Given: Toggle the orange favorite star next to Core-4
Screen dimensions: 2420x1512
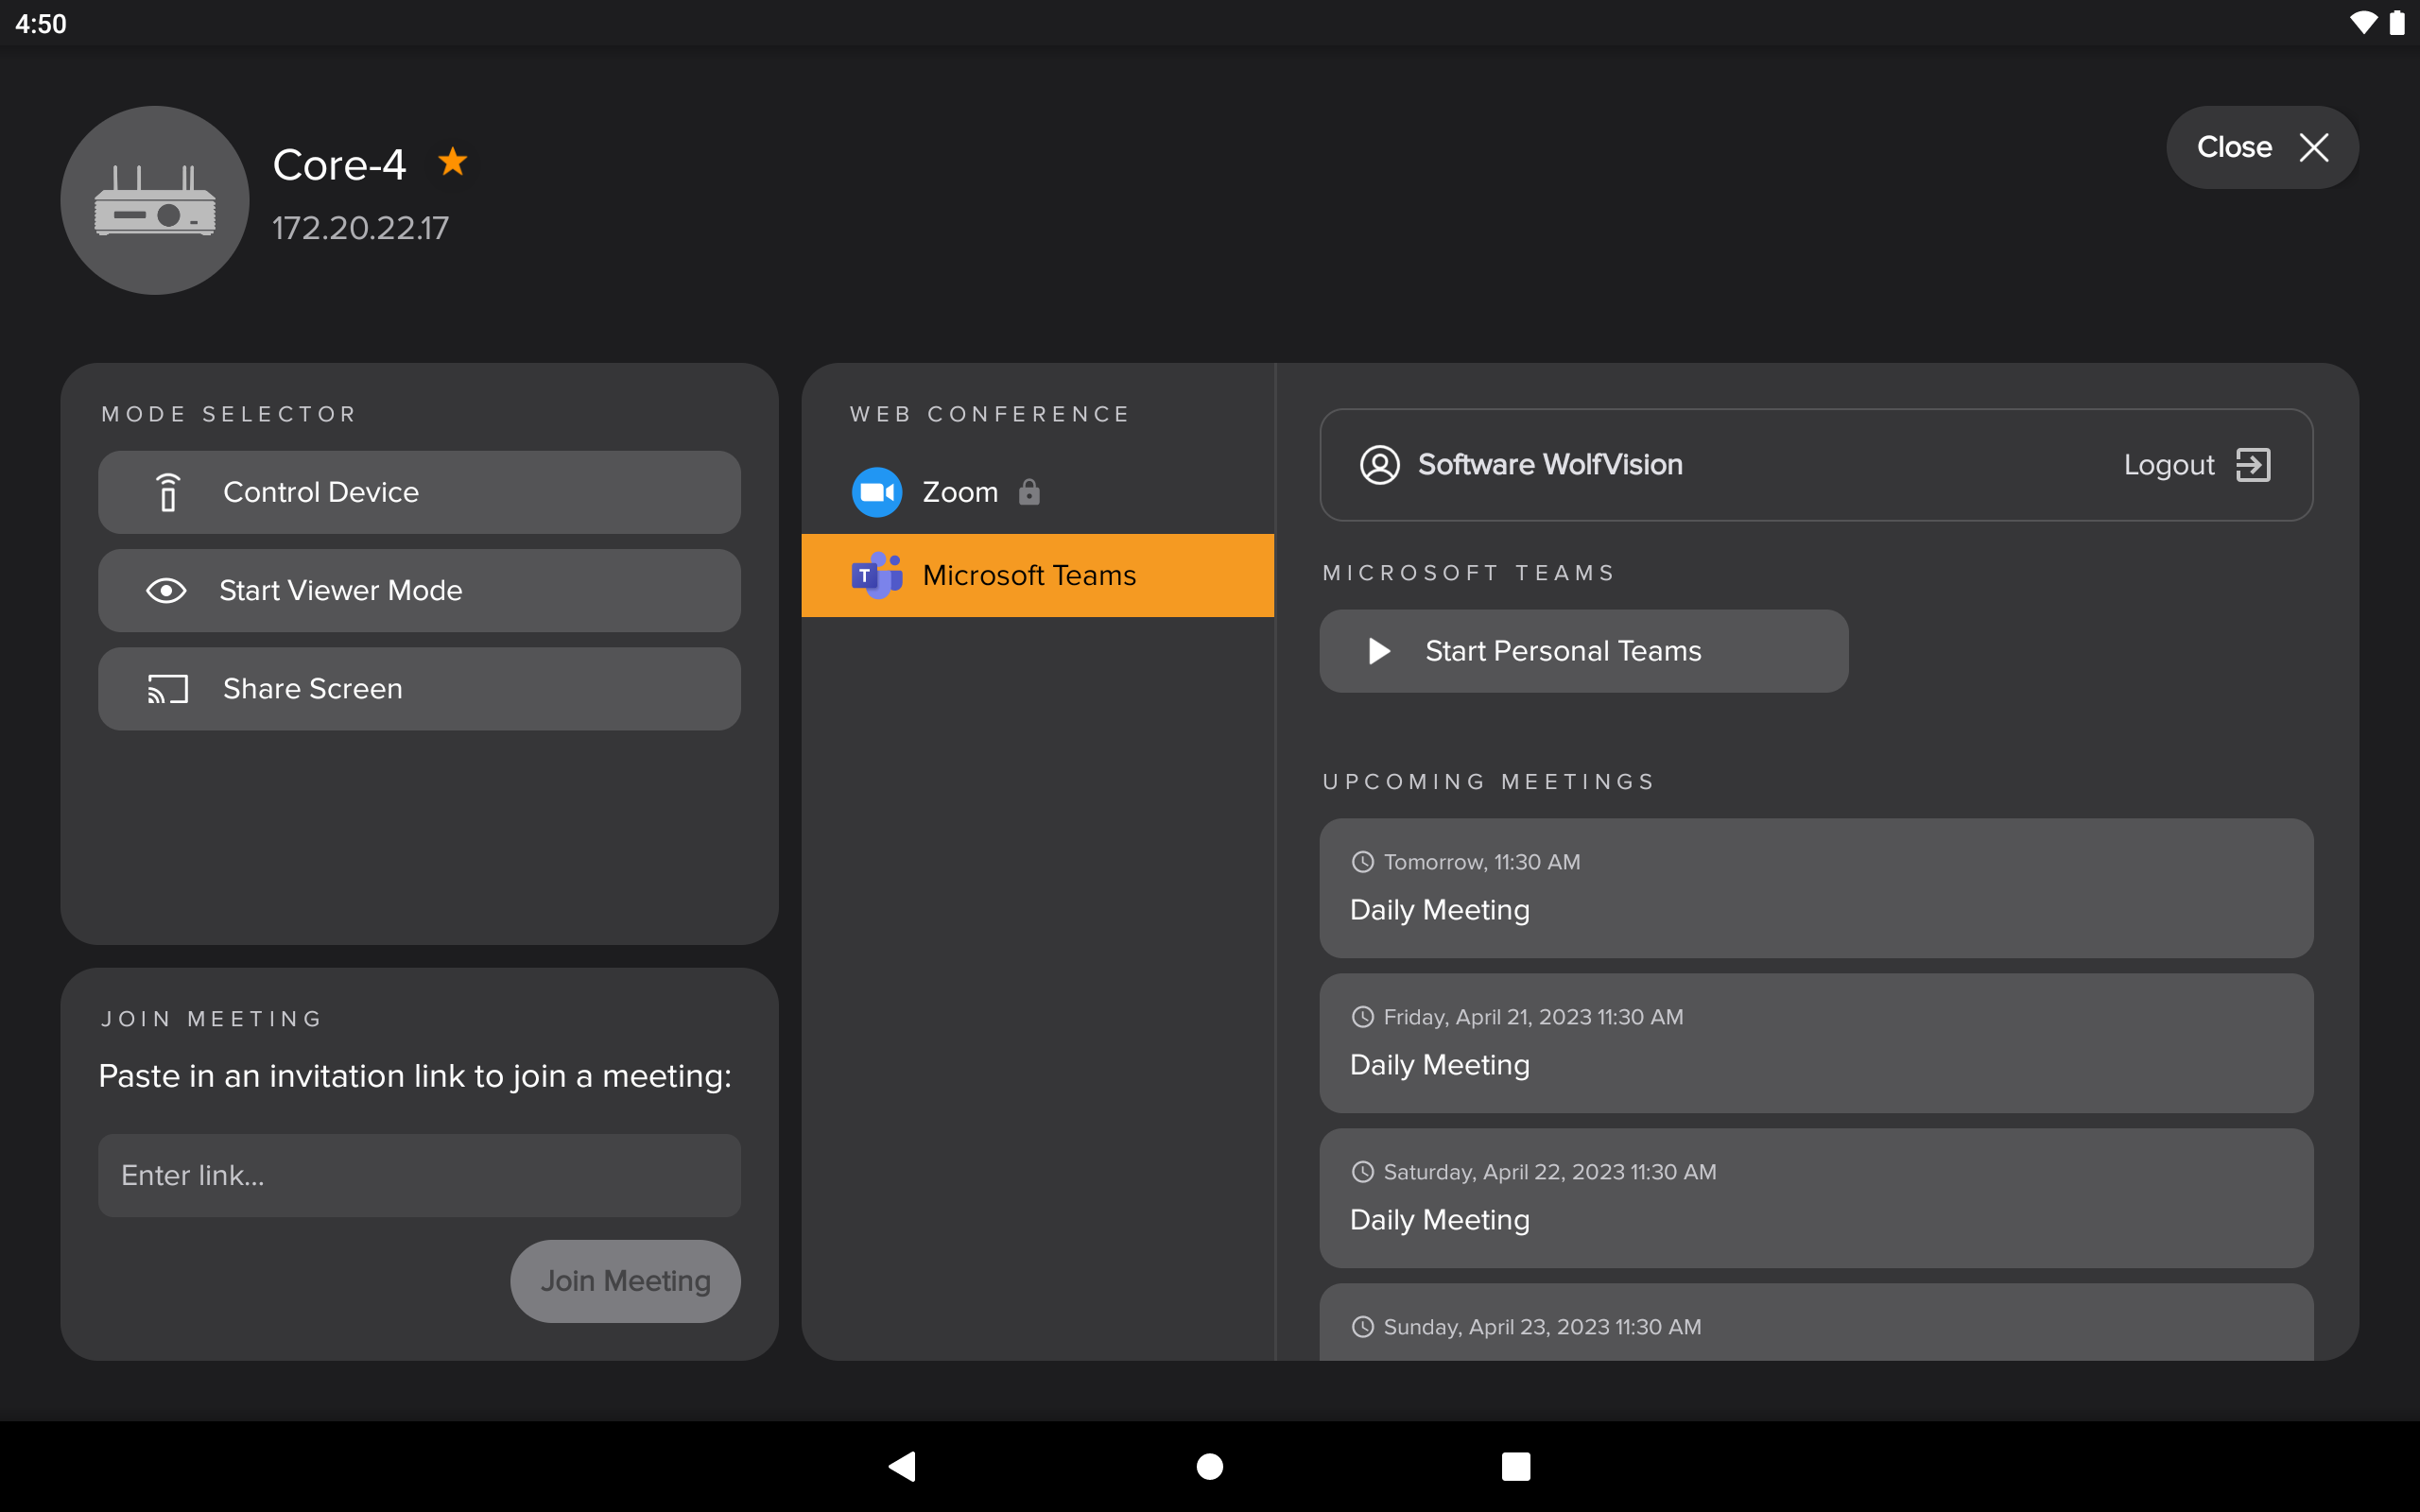Looking at the screenshot, I should click(453, 161).
